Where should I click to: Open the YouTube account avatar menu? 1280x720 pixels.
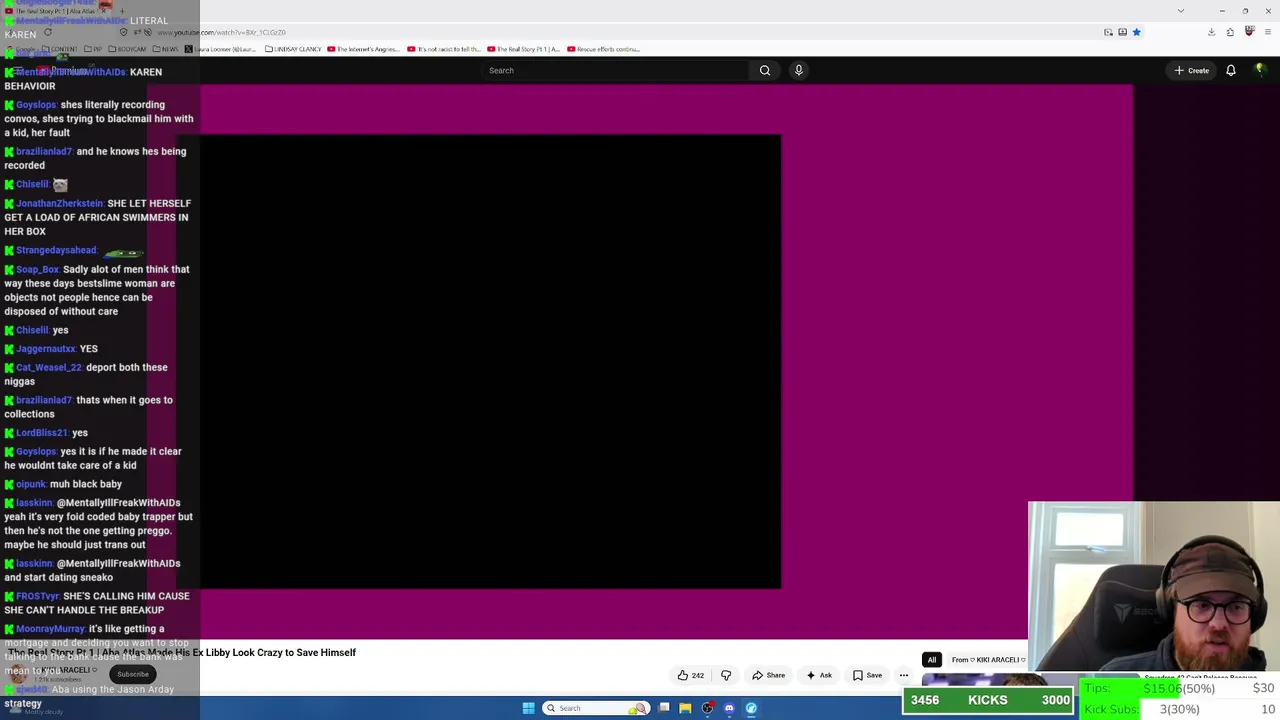1261,70
